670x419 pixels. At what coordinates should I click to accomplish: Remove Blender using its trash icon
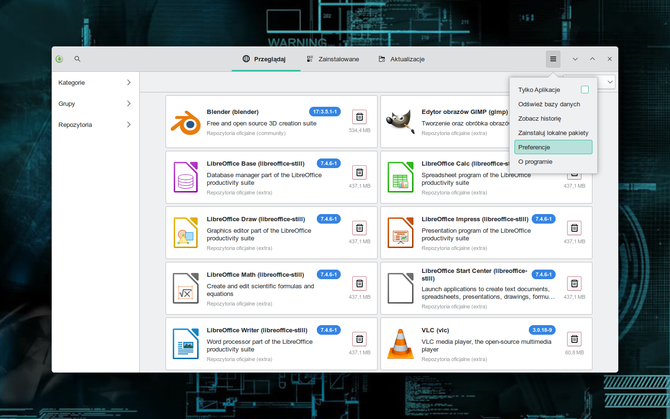point(359,117)
